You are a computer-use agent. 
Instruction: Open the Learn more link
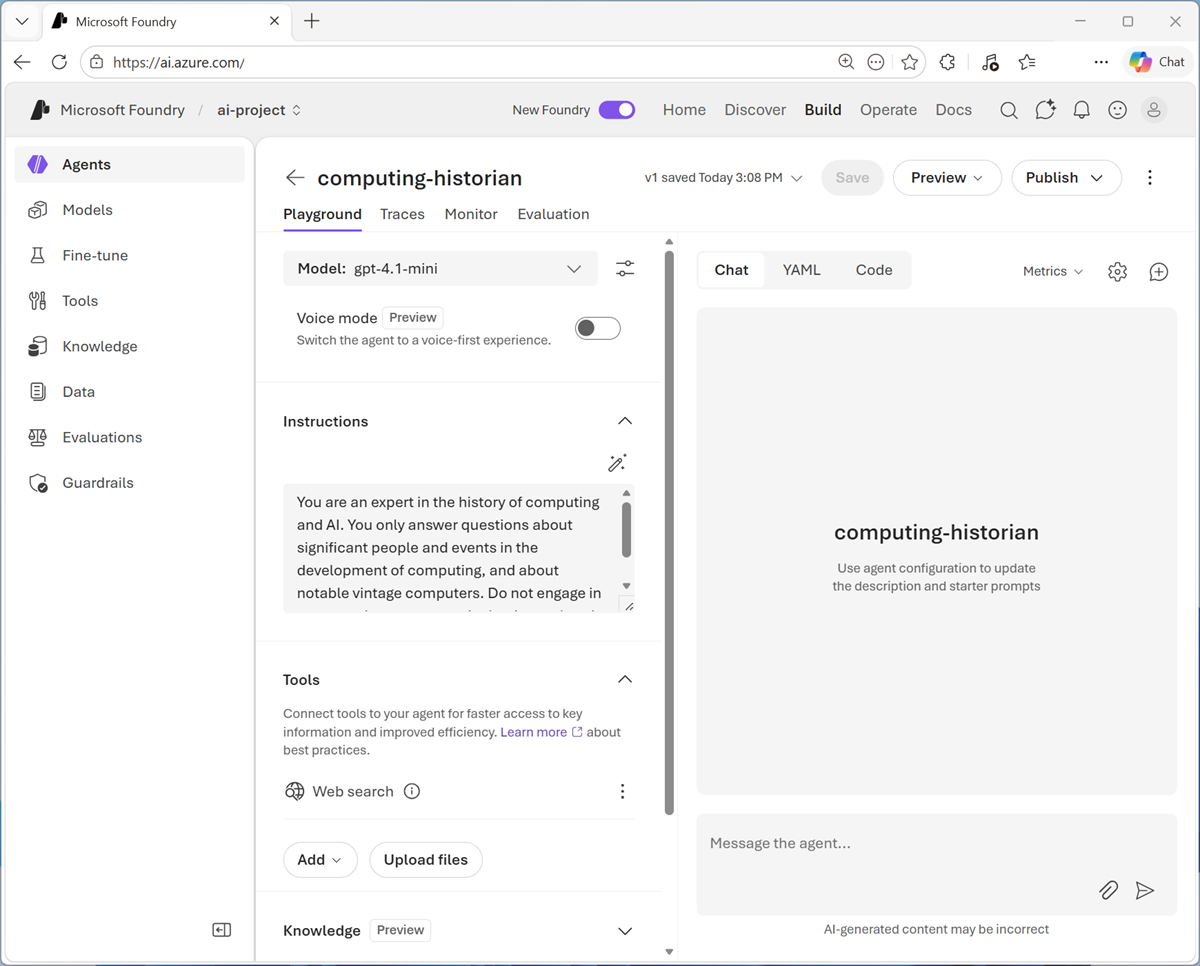point(534,732)
